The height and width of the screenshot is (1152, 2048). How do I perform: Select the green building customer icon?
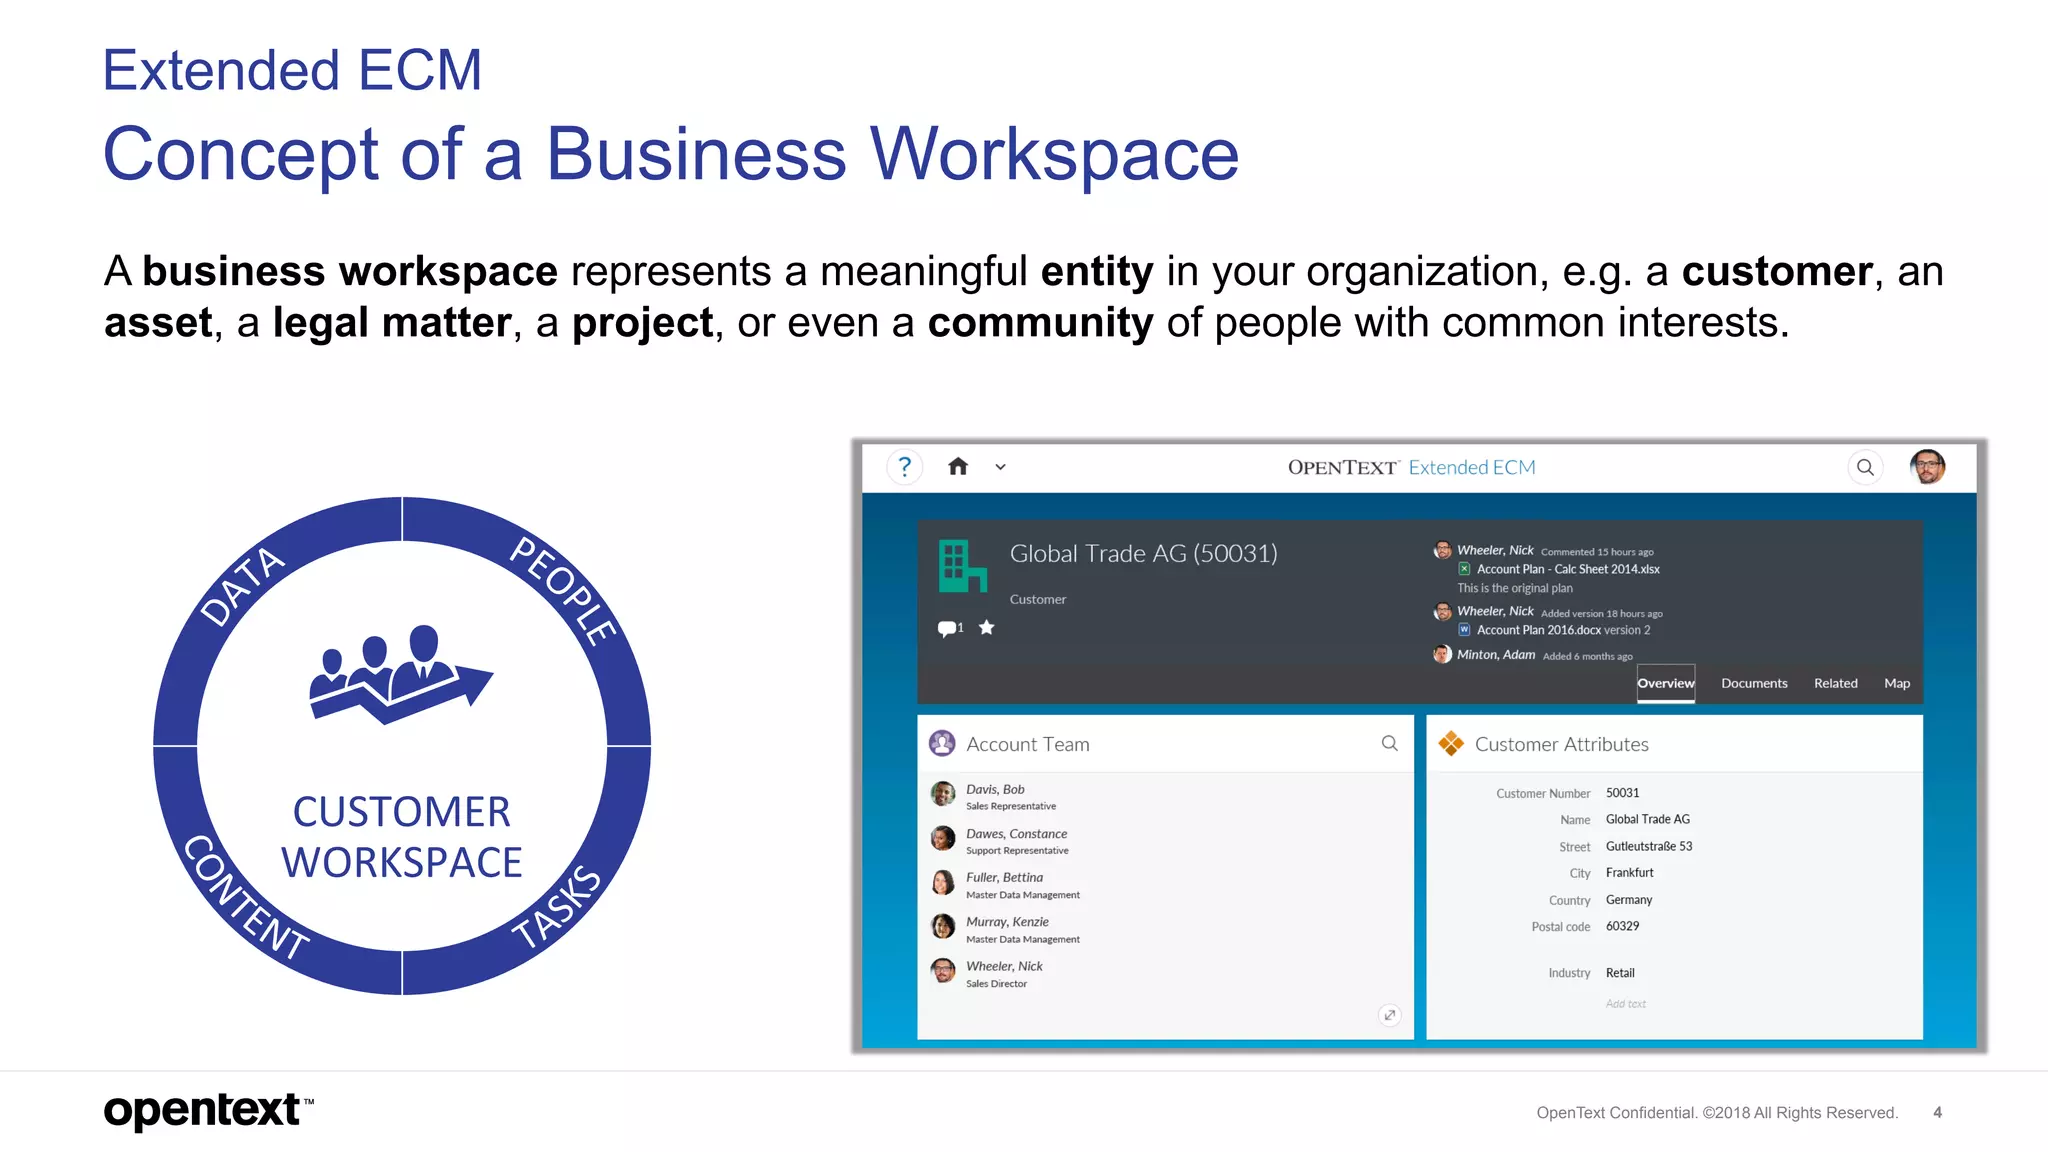point(963,566)
